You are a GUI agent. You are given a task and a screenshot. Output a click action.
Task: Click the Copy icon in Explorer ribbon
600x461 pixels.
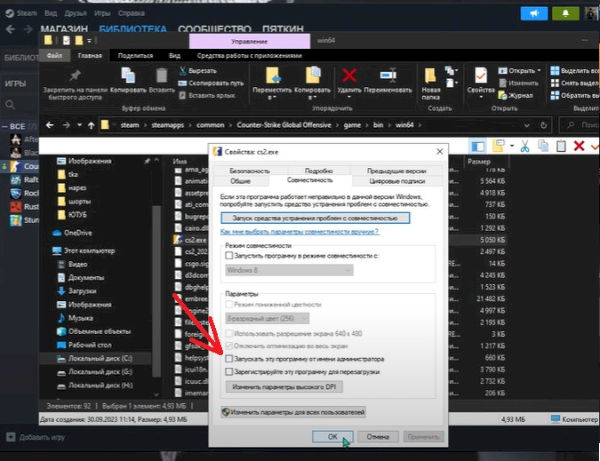point(128,75)
